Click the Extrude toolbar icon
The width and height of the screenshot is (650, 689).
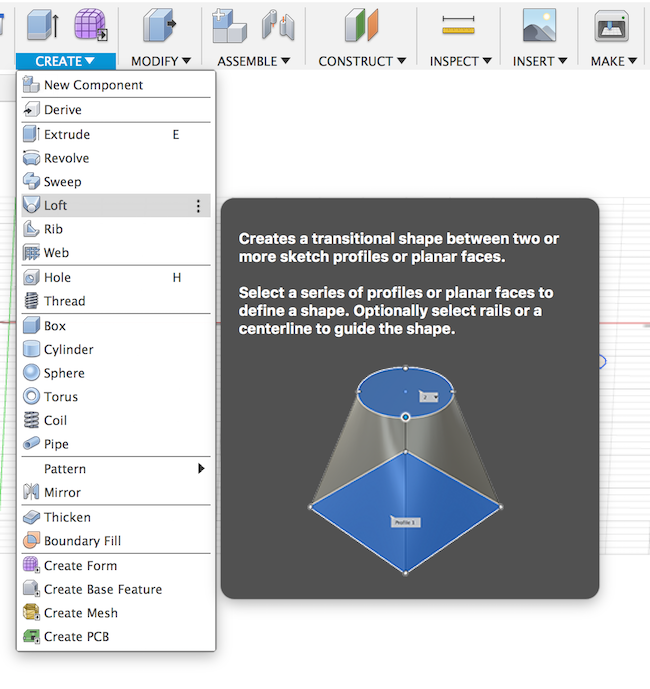[x=43, y=25]
